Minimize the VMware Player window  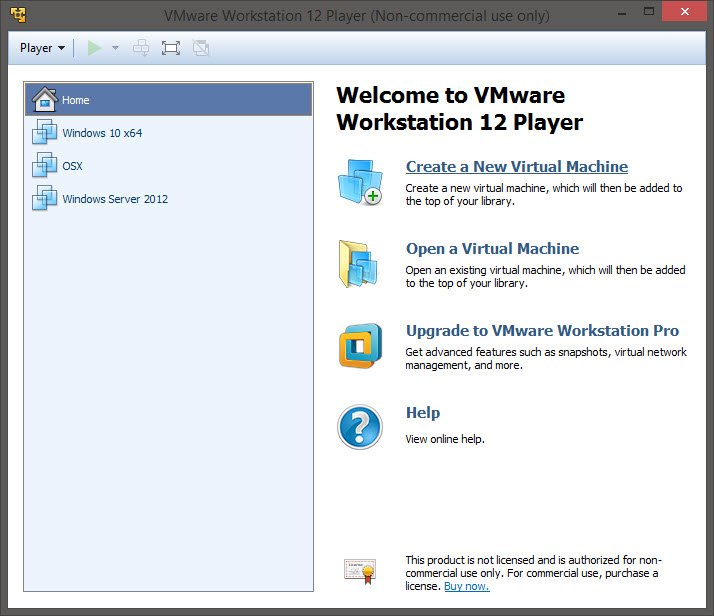click(x=622, y=14)
